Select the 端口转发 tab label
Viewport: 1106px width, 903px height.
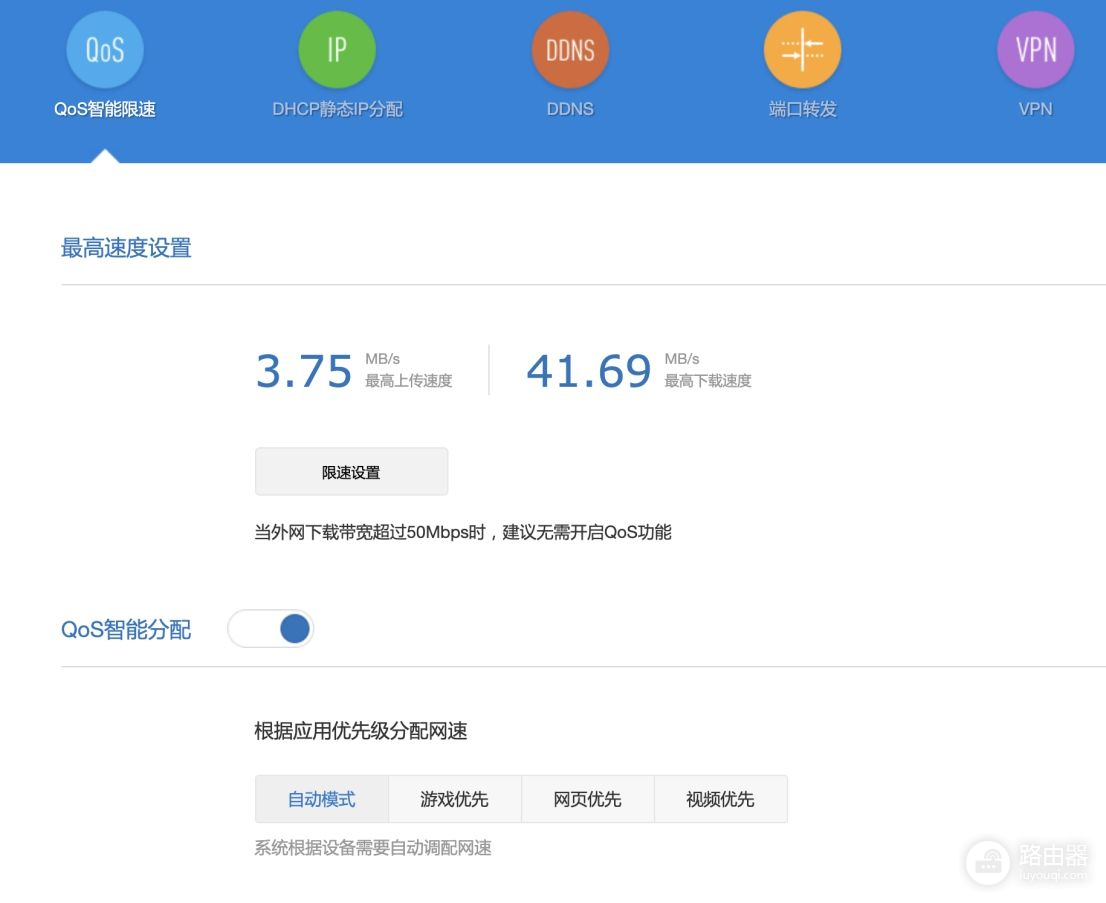click(x=802, y=109)
